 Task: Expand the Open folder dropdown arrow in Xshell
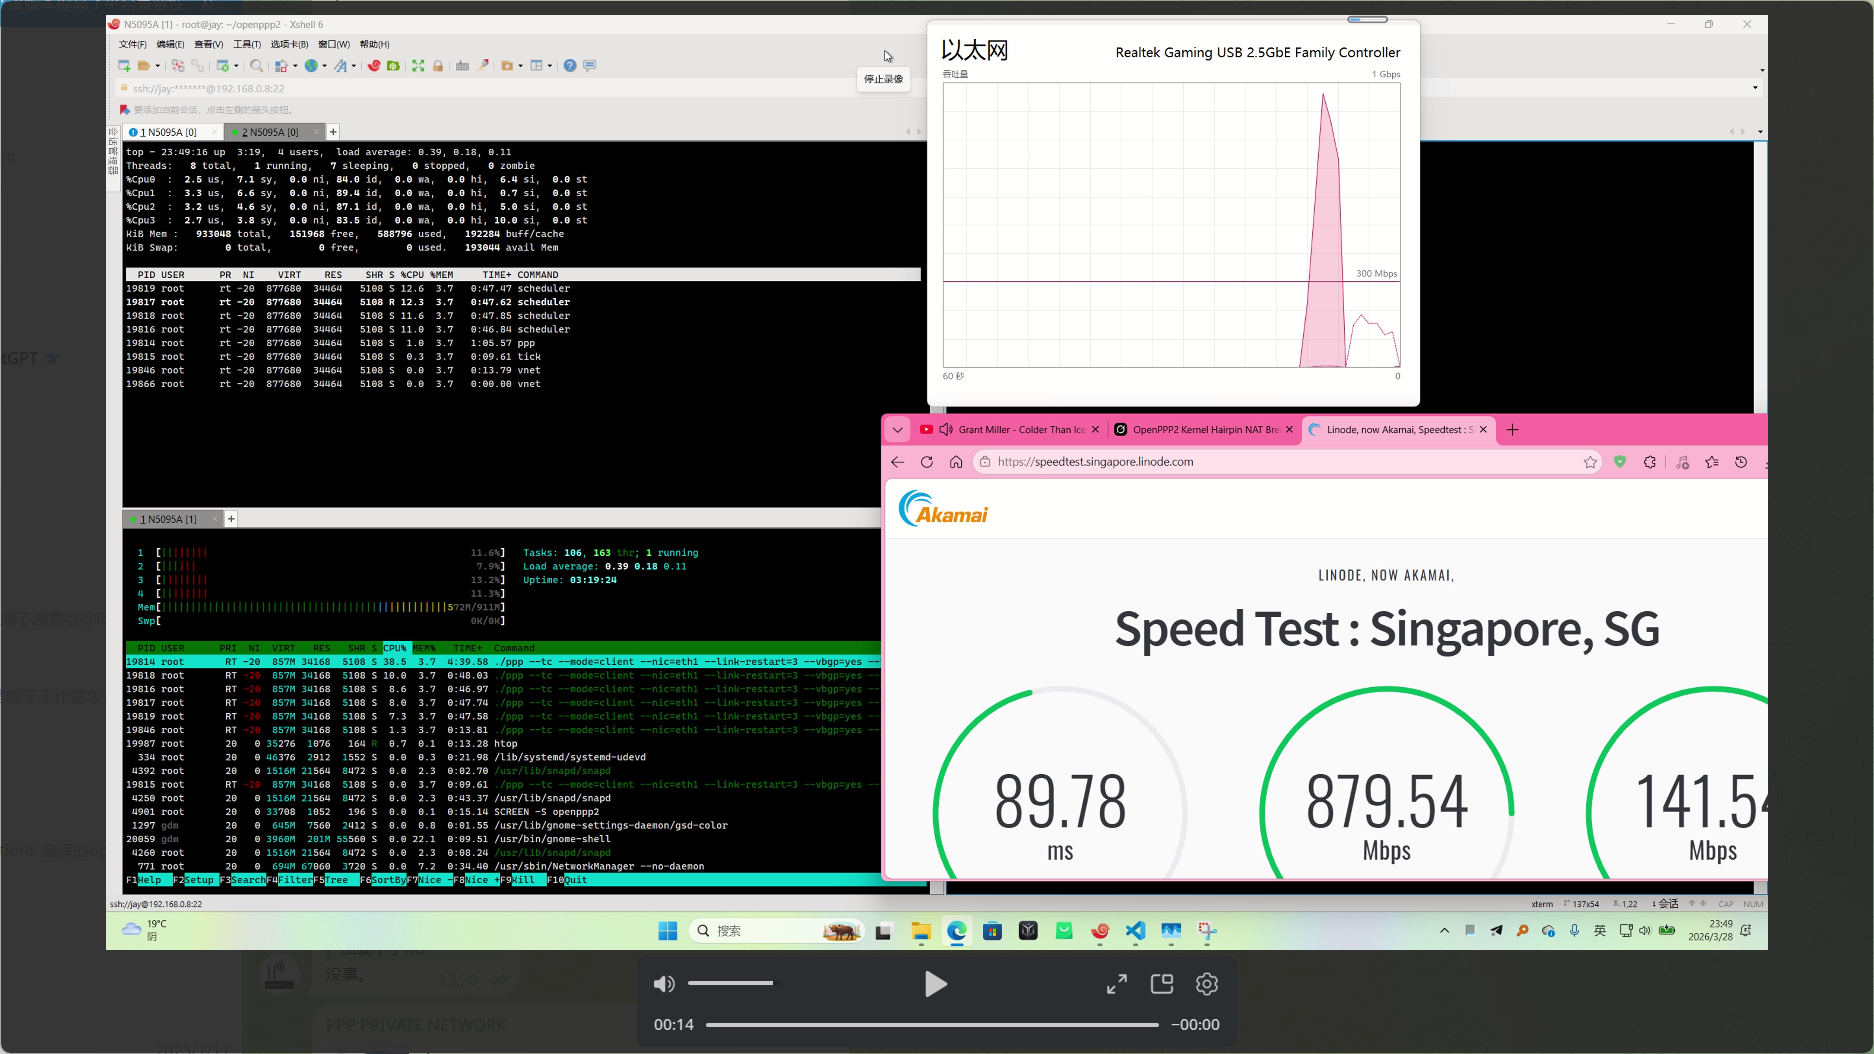pyautogui.click(x=158, y=66)
